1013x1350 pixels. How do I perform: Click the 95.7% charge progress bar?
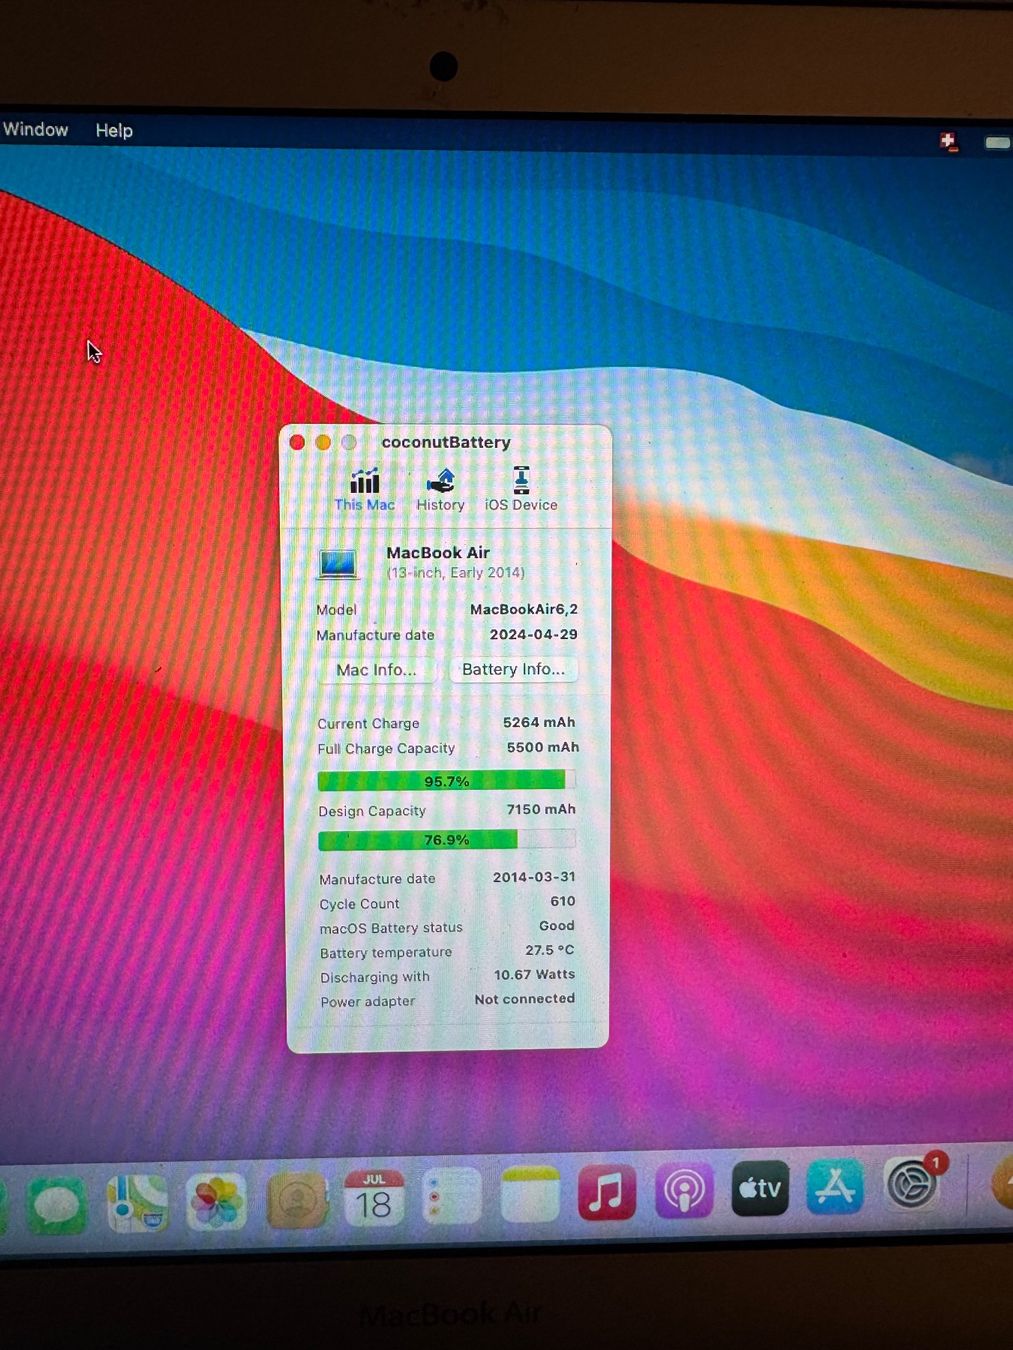(446, 781)
